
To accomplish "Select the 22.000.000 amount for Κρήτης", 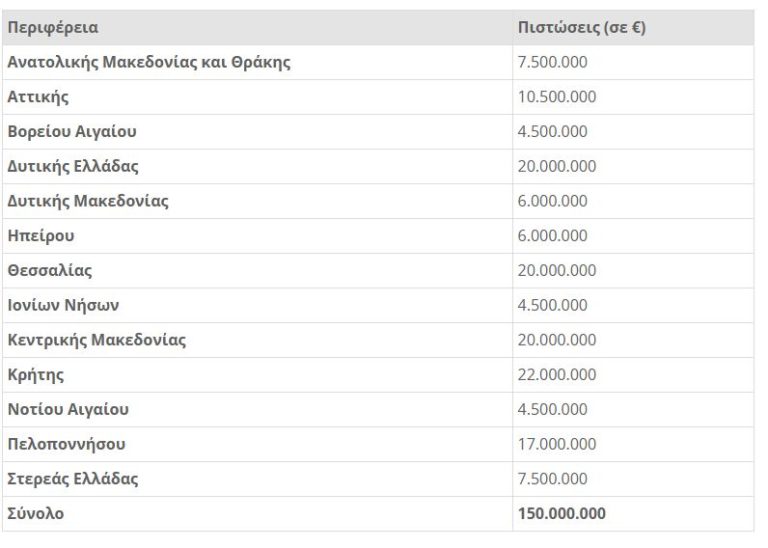I will pos(556,375).
